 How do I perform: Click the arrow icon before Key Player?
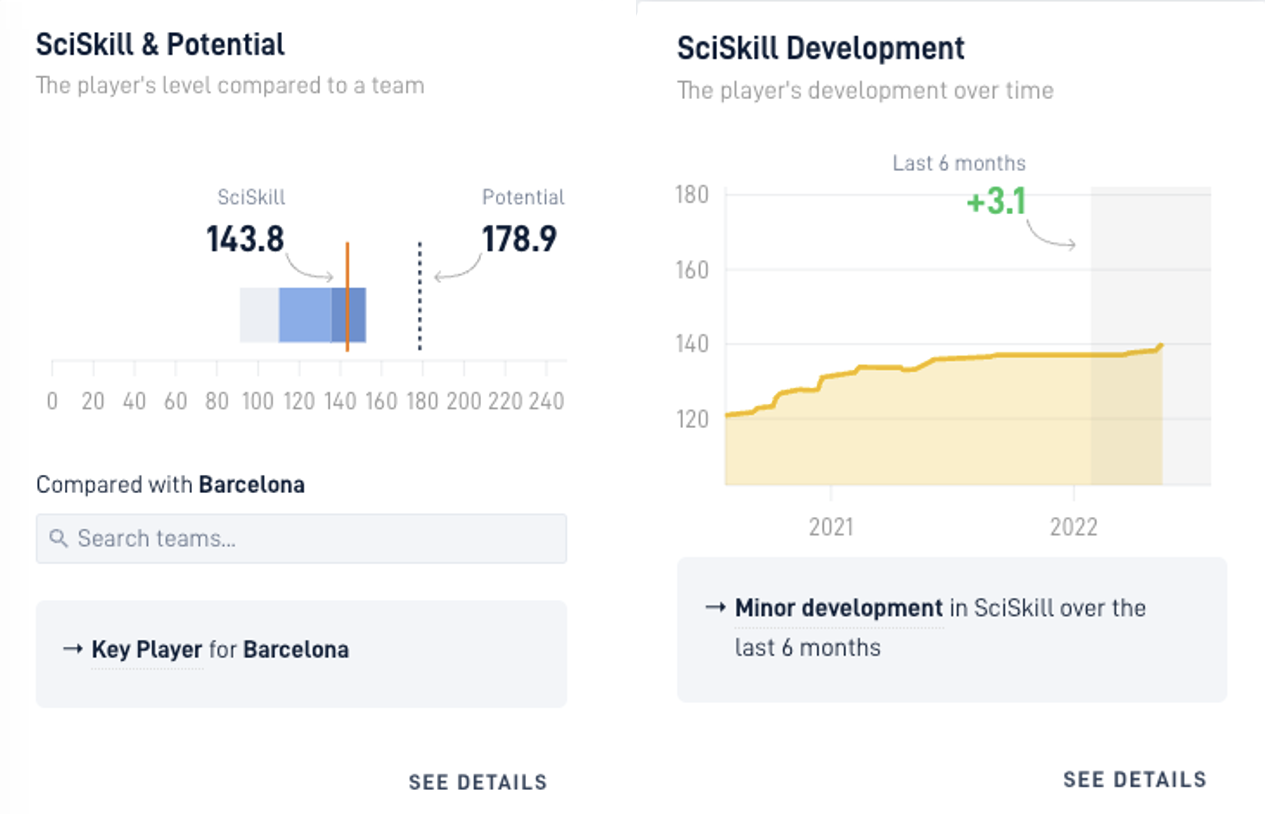click(72, 650)
